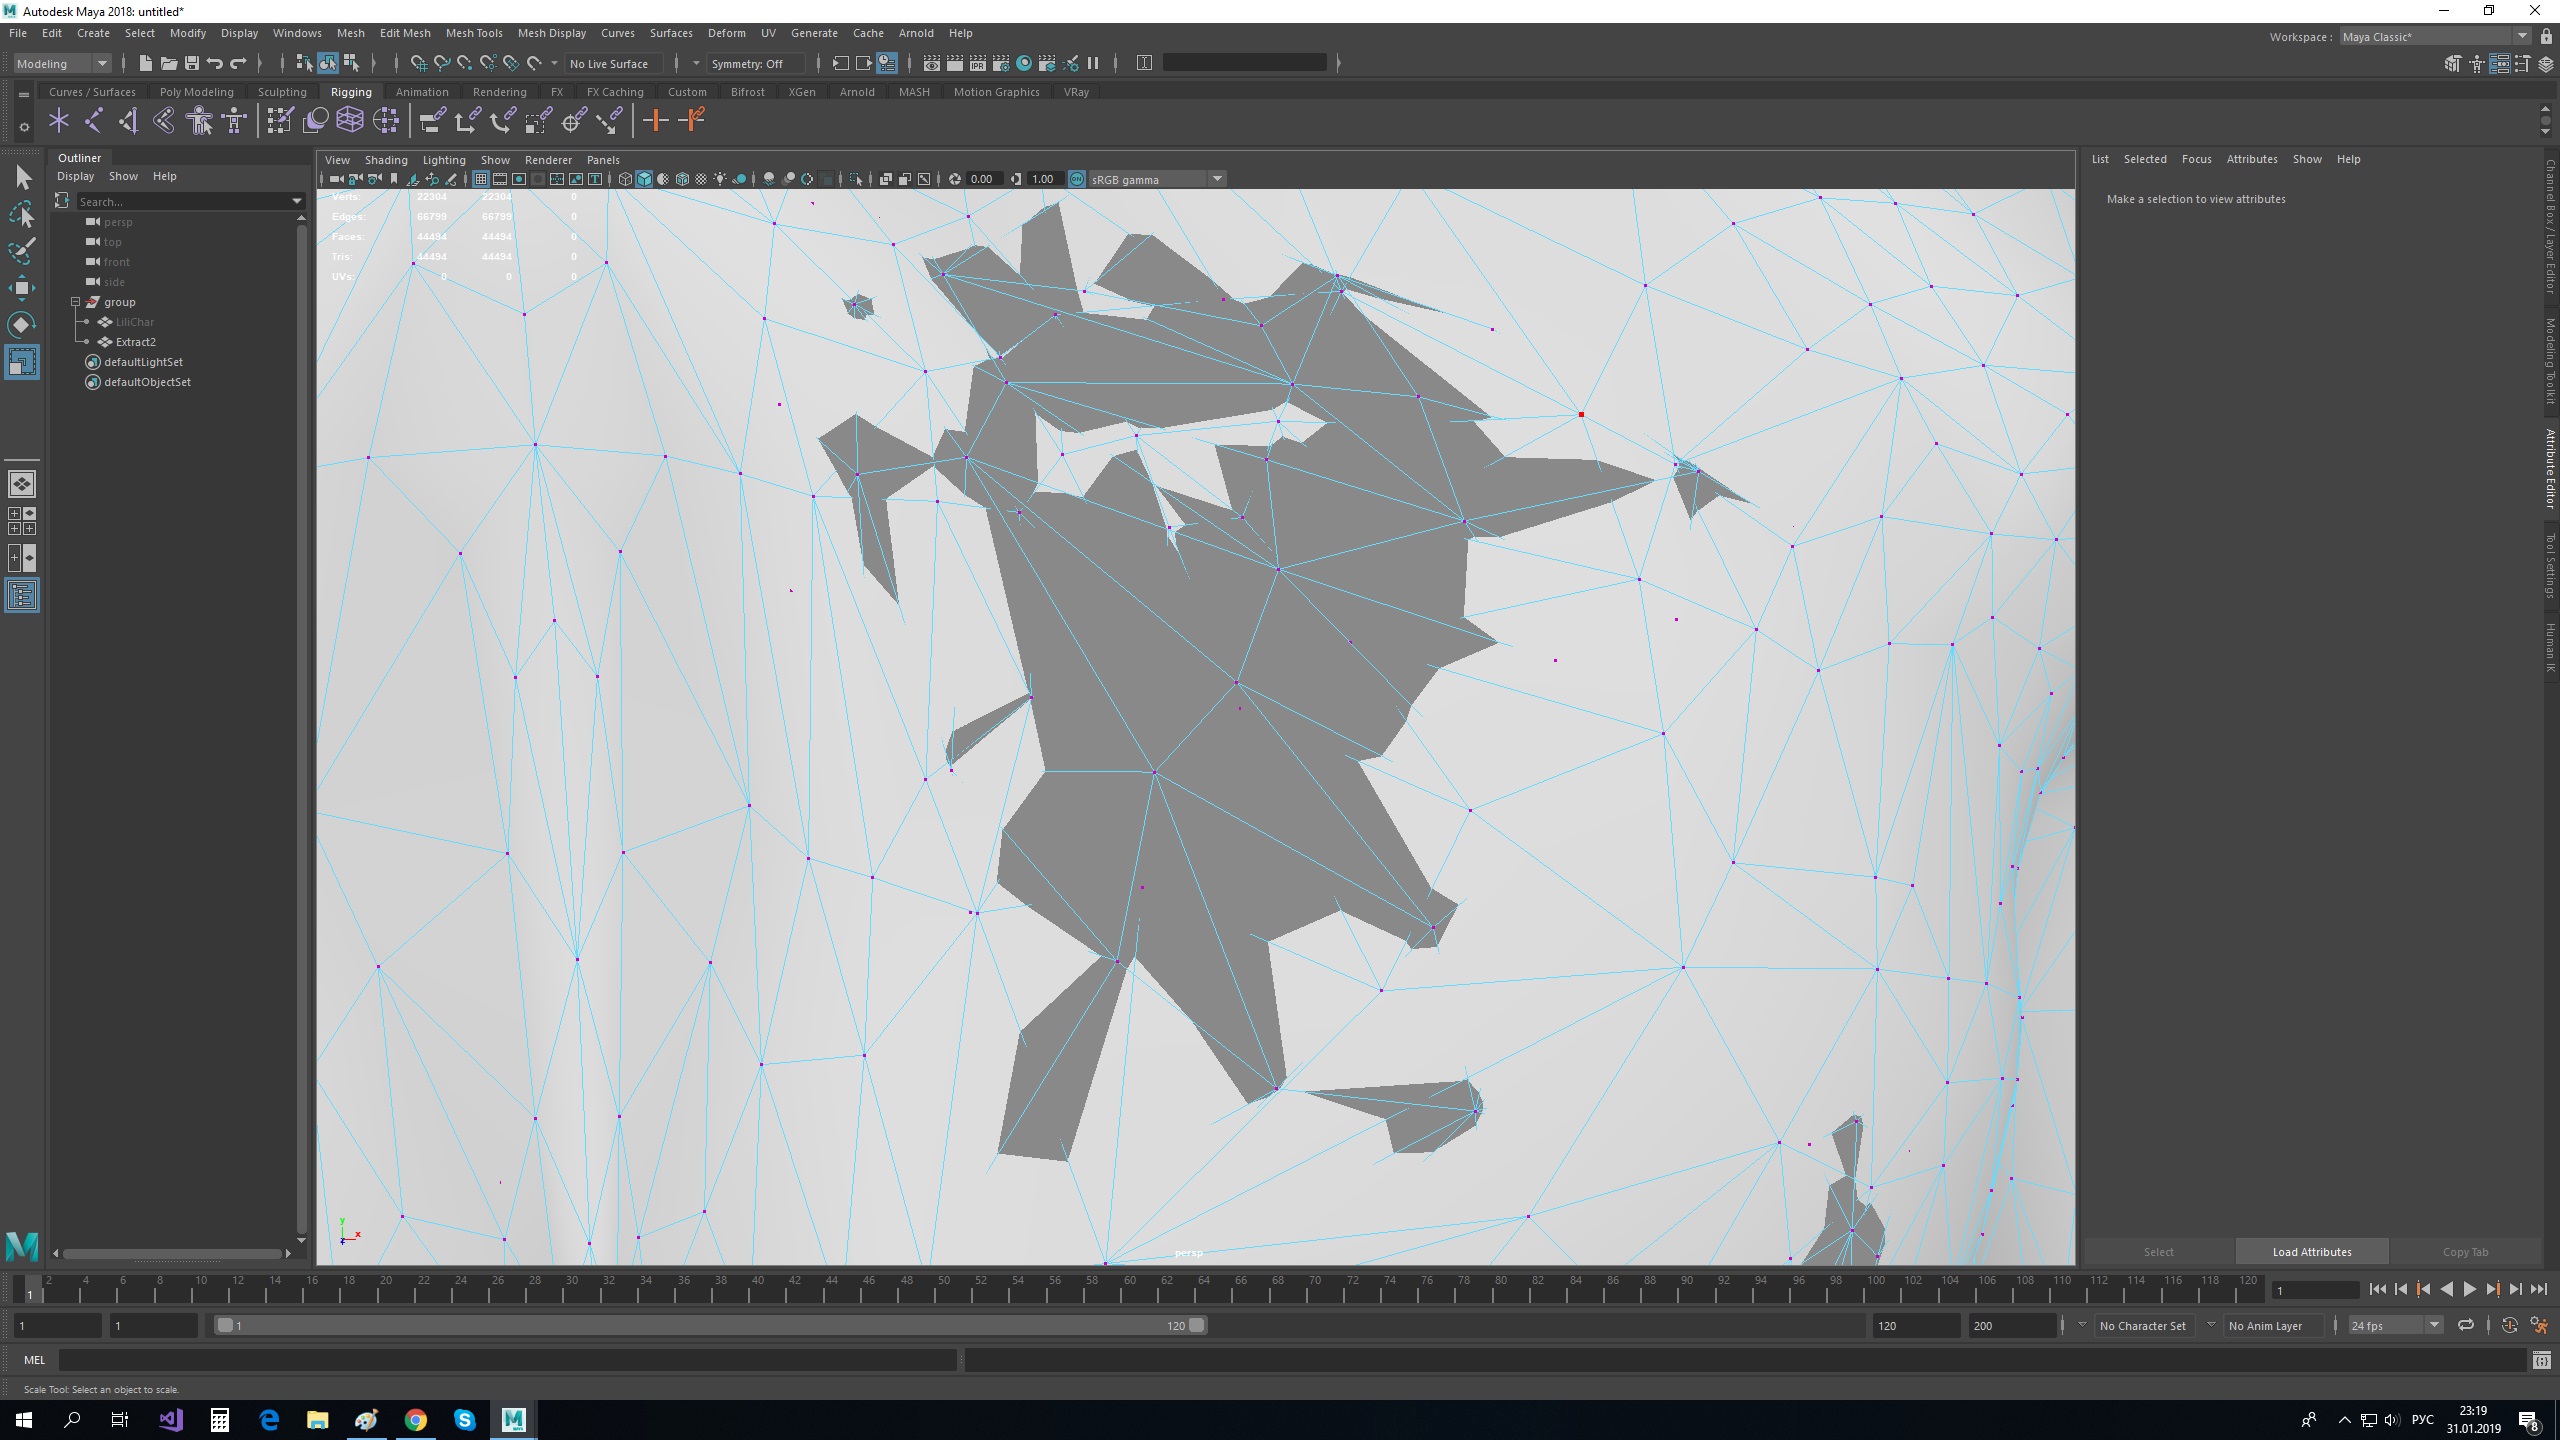Enable Smooth Shade All in the viewport toolbar

pos(643,179)
